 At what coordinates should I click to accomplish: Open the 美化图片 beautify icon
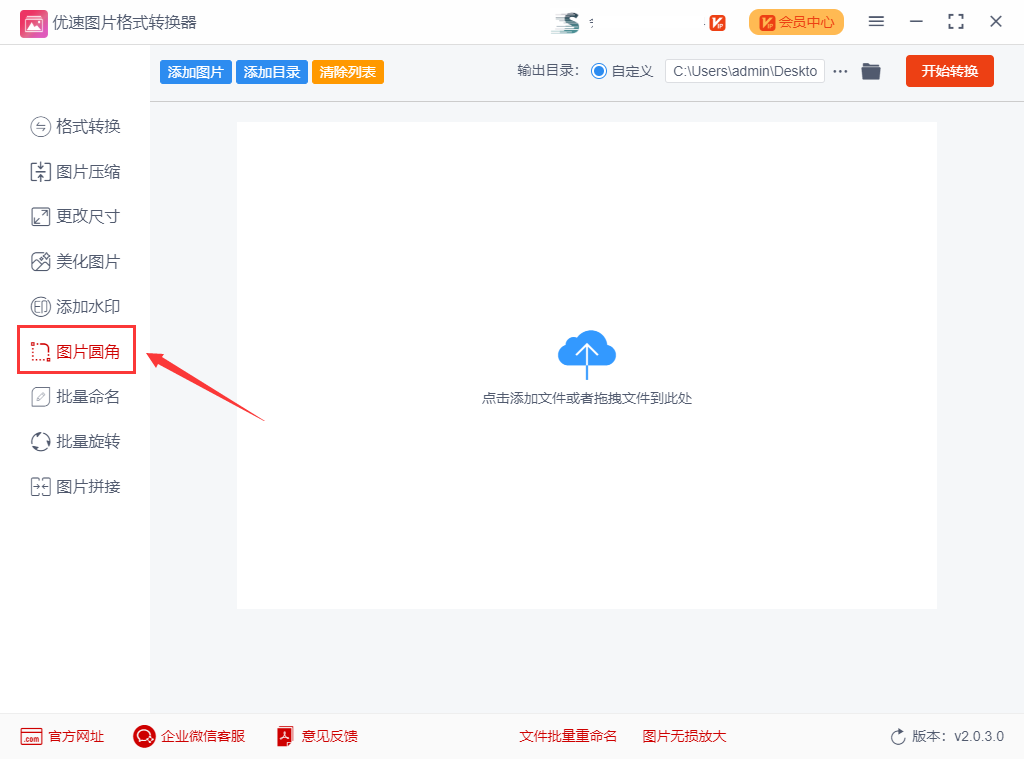pyautogui.click(x=40, y=262)
